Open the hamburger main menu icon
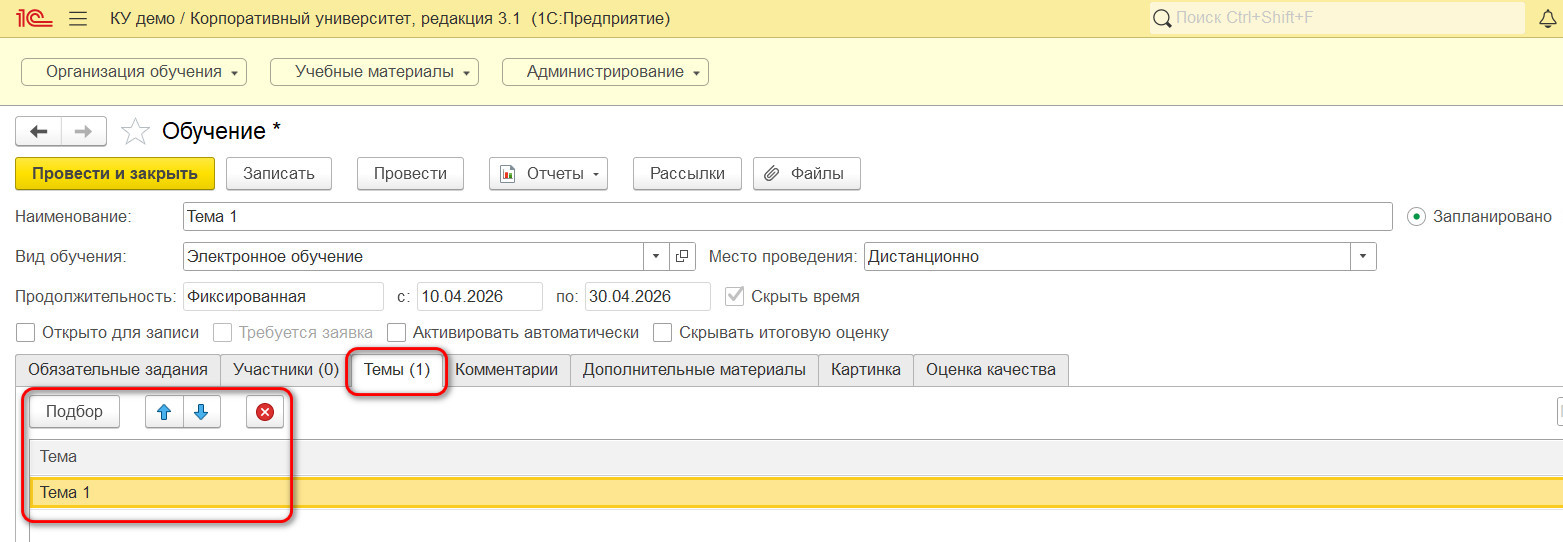Screen dimensions: 1563x542 coord(79,19)
